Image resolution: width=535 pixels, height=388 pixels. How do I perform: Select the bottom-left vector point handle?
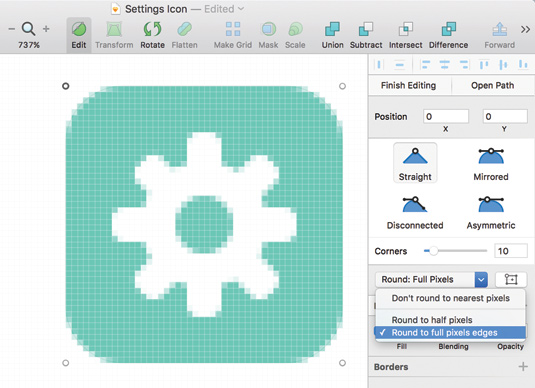pyautogui.click(x=66, y=363)
